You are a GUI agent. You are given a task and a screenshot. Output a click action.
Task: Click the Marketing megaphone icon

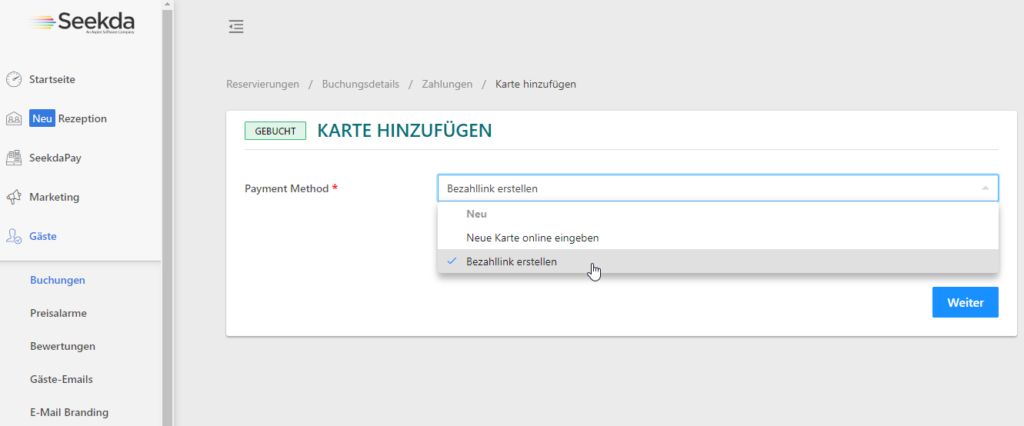pyautogui.click(x=14, y=197)
